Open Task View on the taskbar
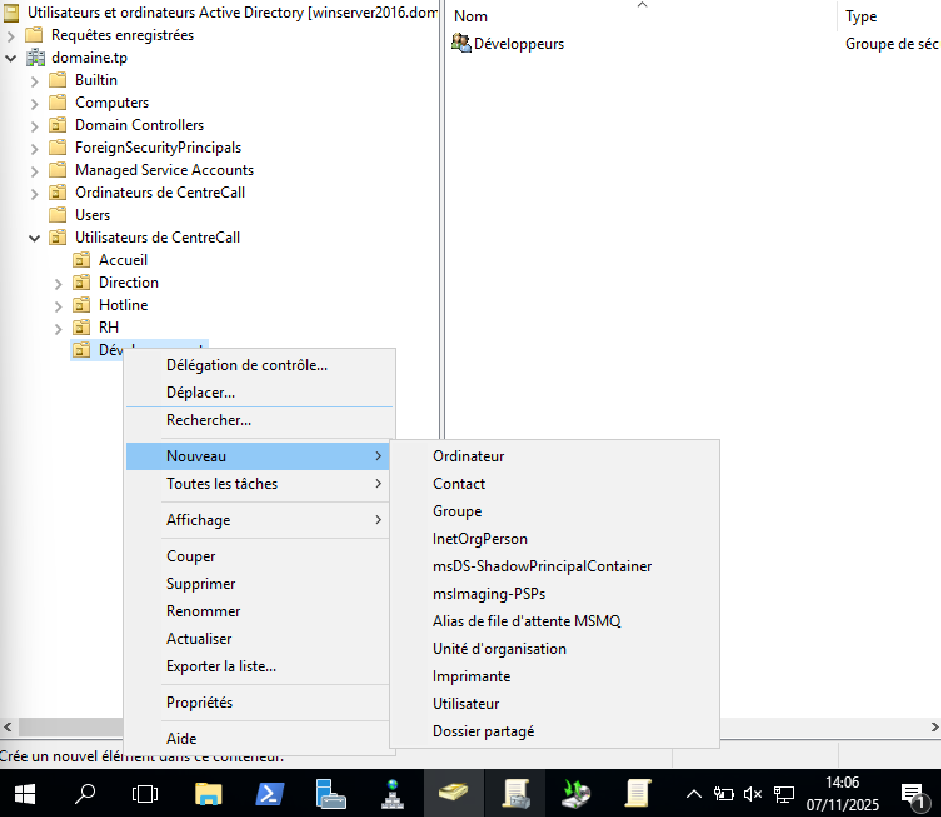Viewport: 941px width, 817px height. (146, 794)
